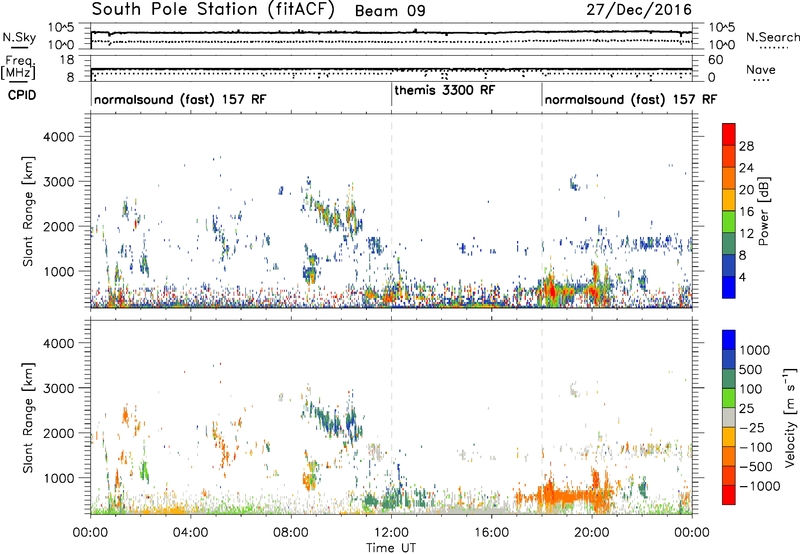Select the "20:00" time tick label
Image resolution: width=800 pixels, height=554 pixels.
point(592,533)
